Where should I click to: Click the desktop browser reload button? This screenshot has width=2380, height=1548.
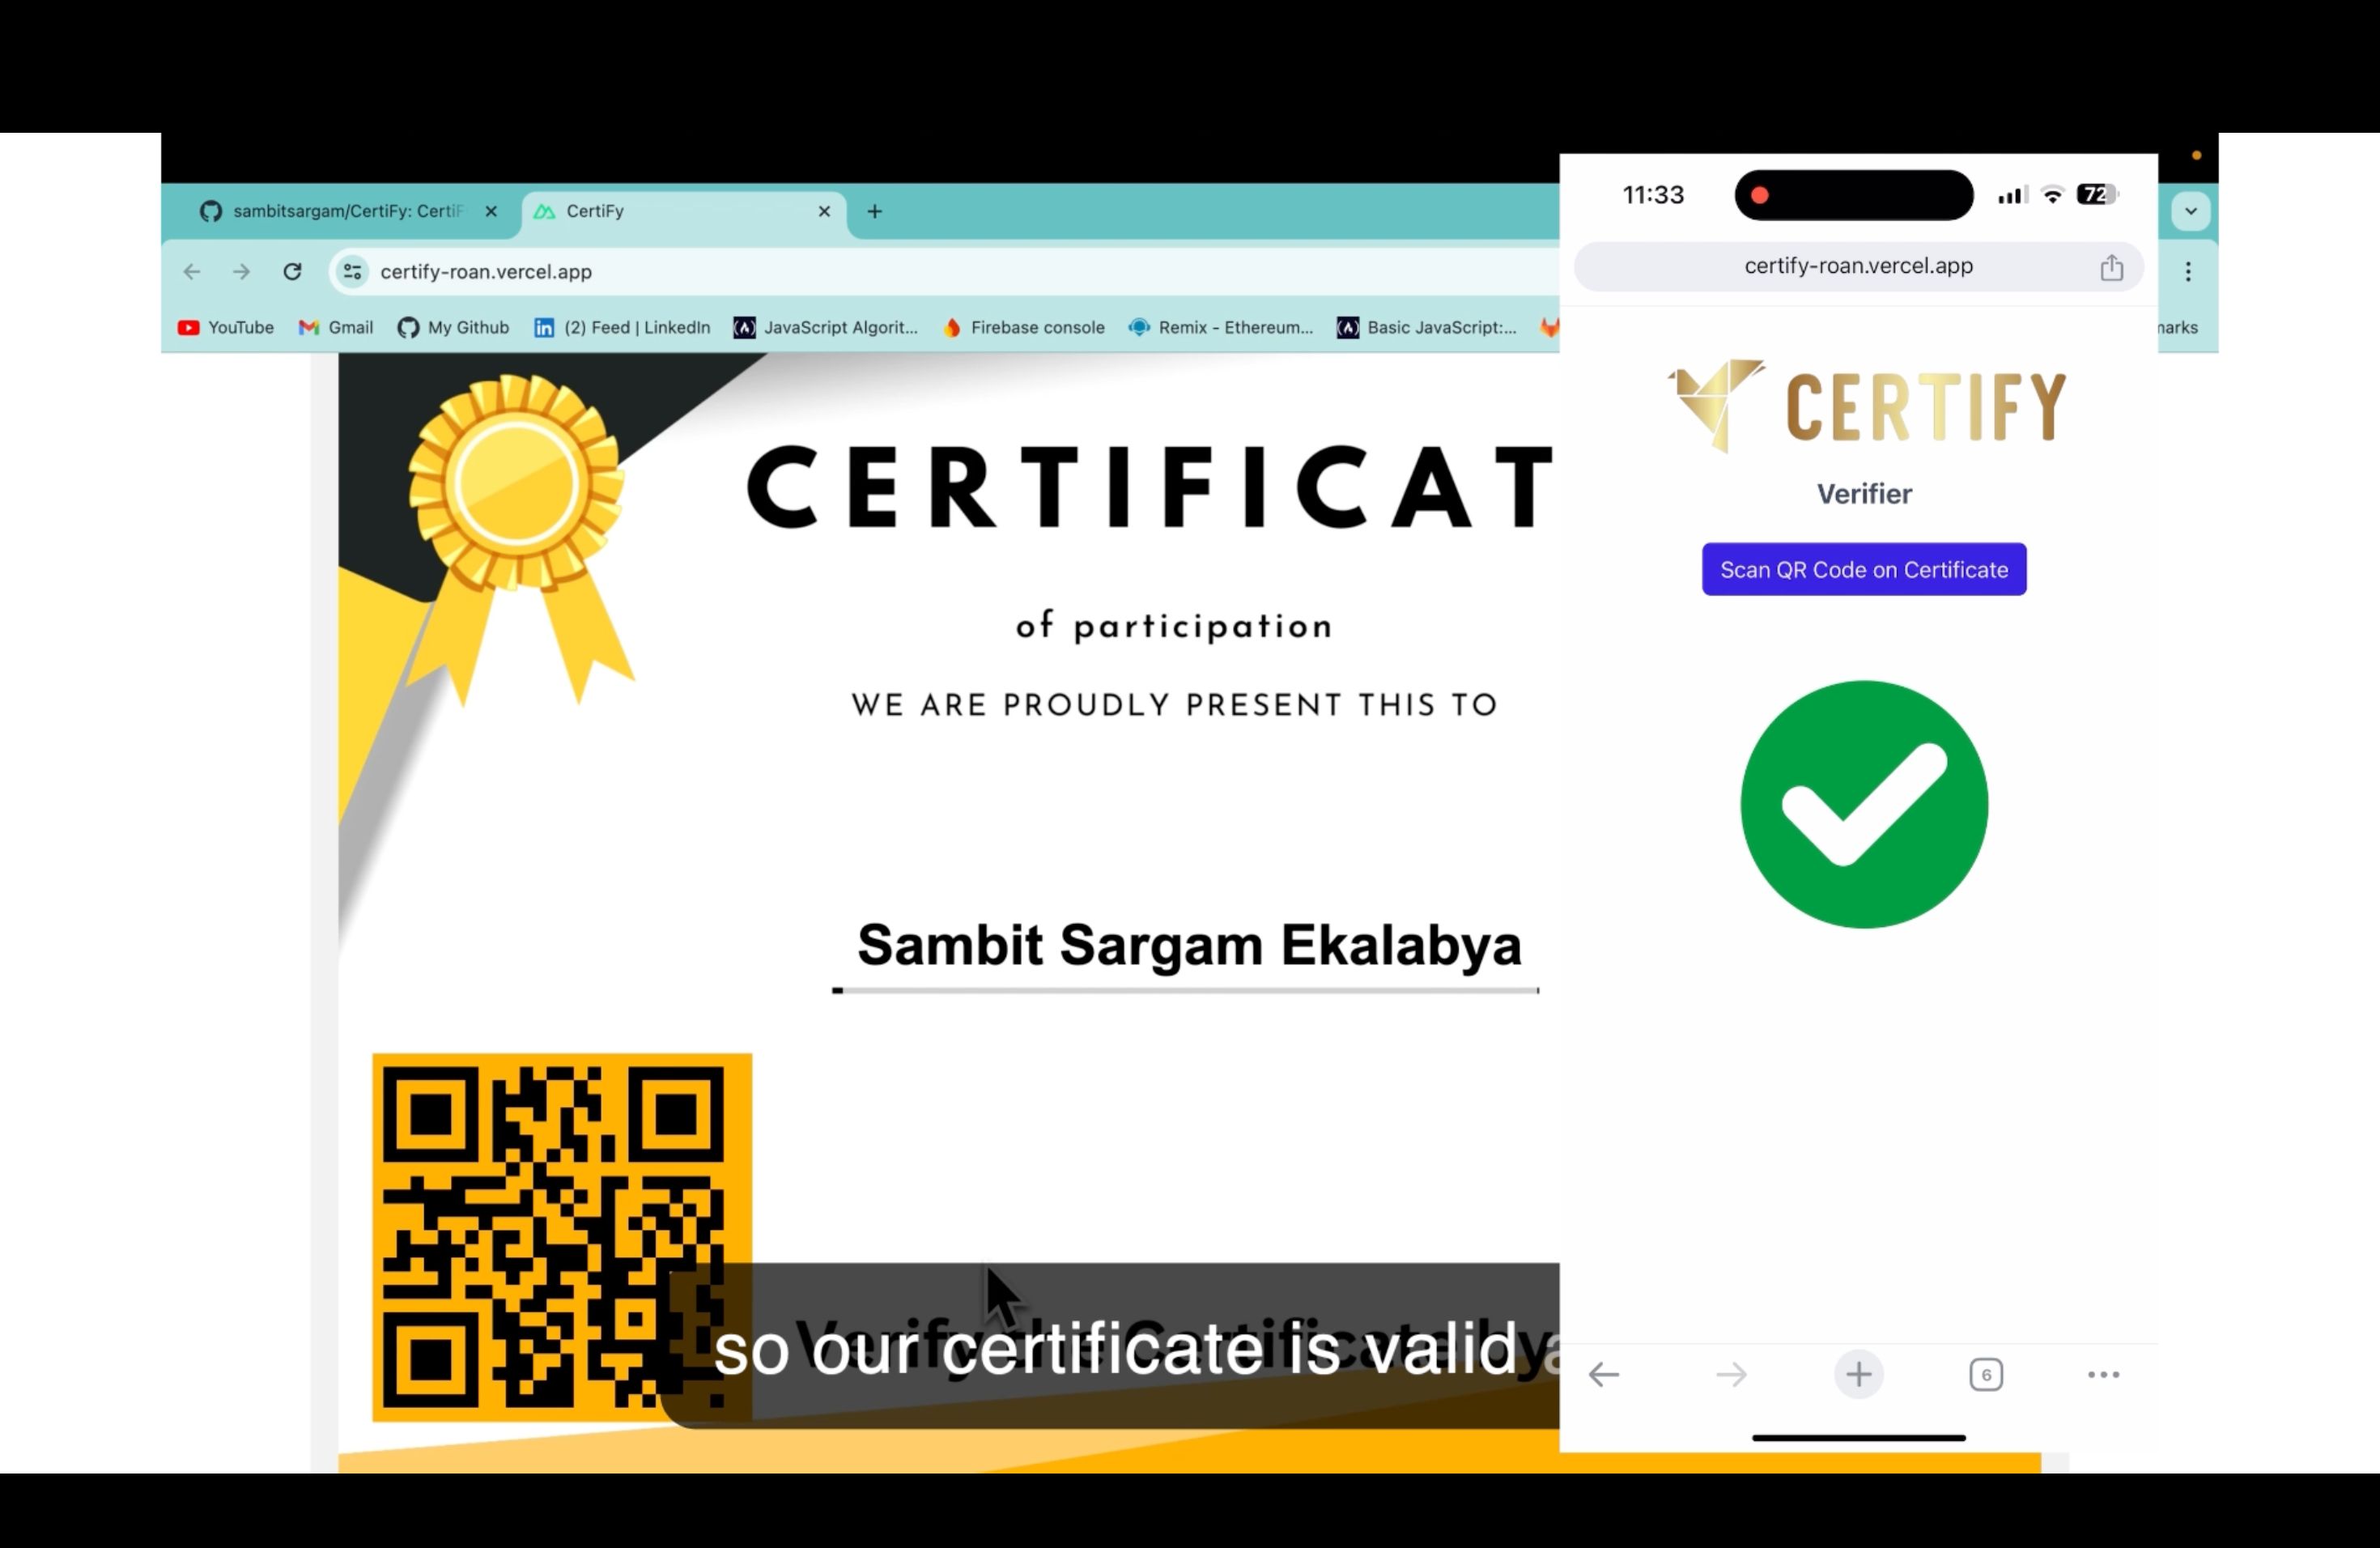[291, 270]
